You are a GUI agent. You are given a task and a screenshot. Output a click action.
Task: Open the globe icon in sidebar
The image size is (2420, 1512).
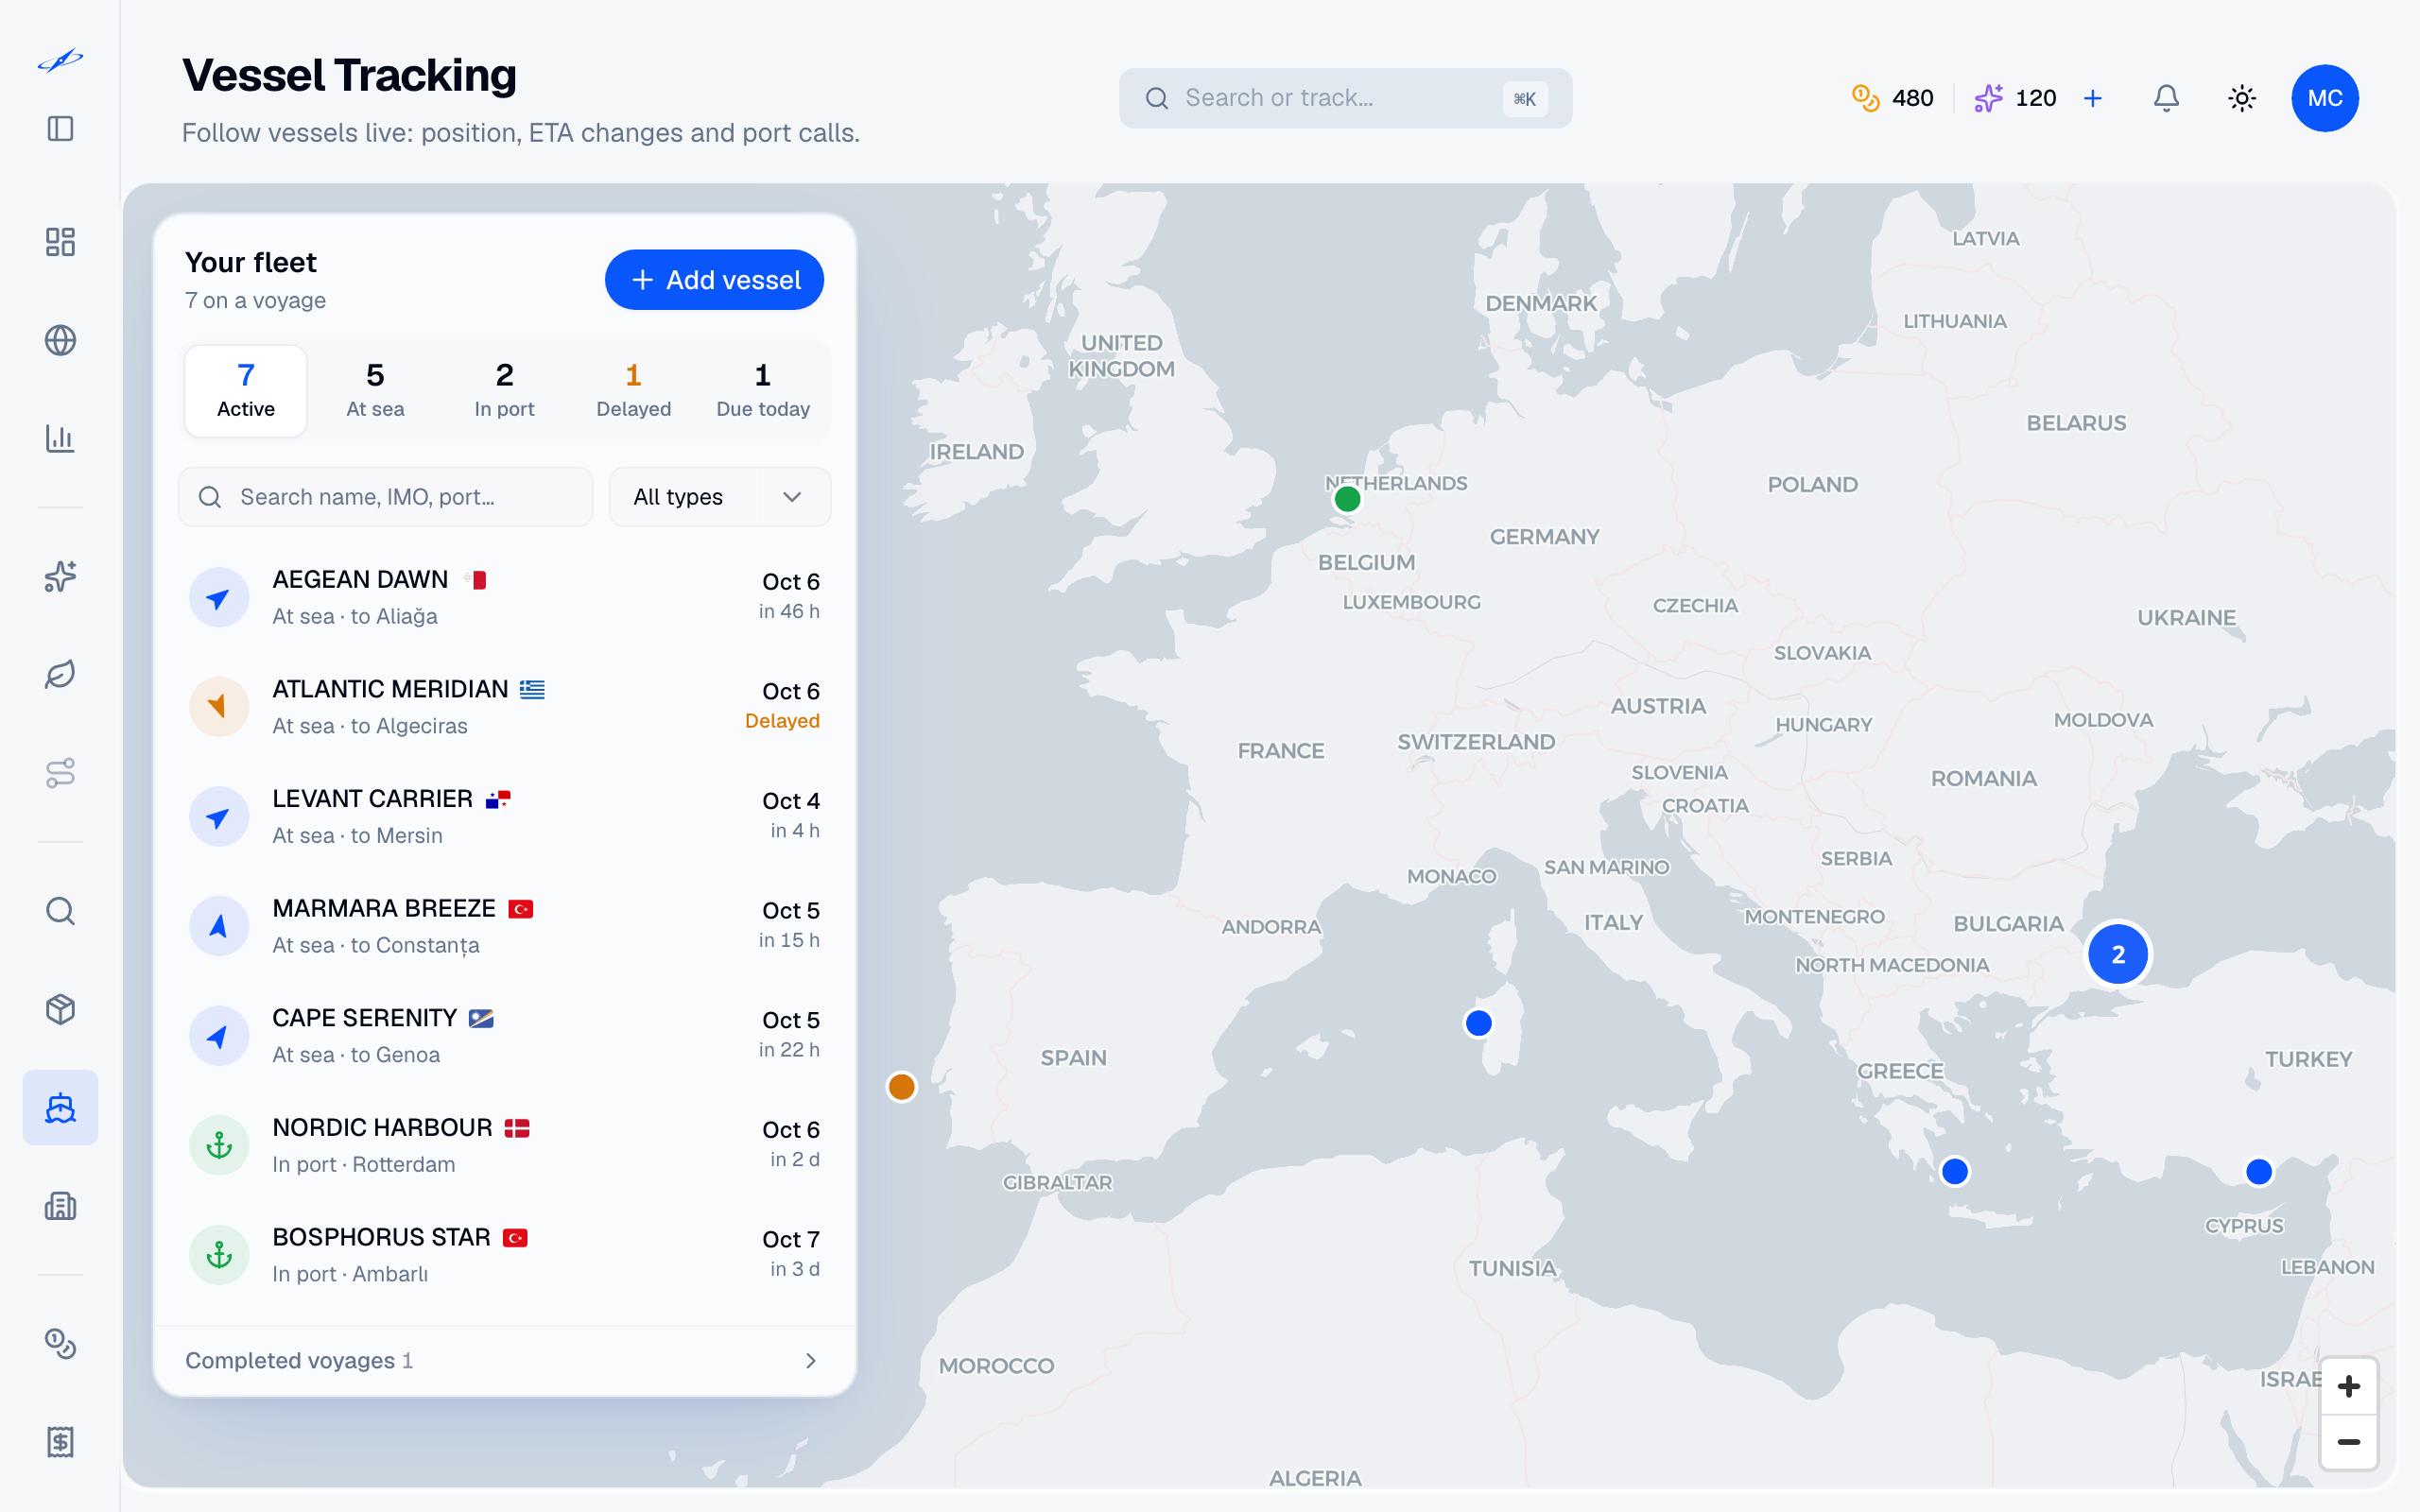click(x=60, y=340)
